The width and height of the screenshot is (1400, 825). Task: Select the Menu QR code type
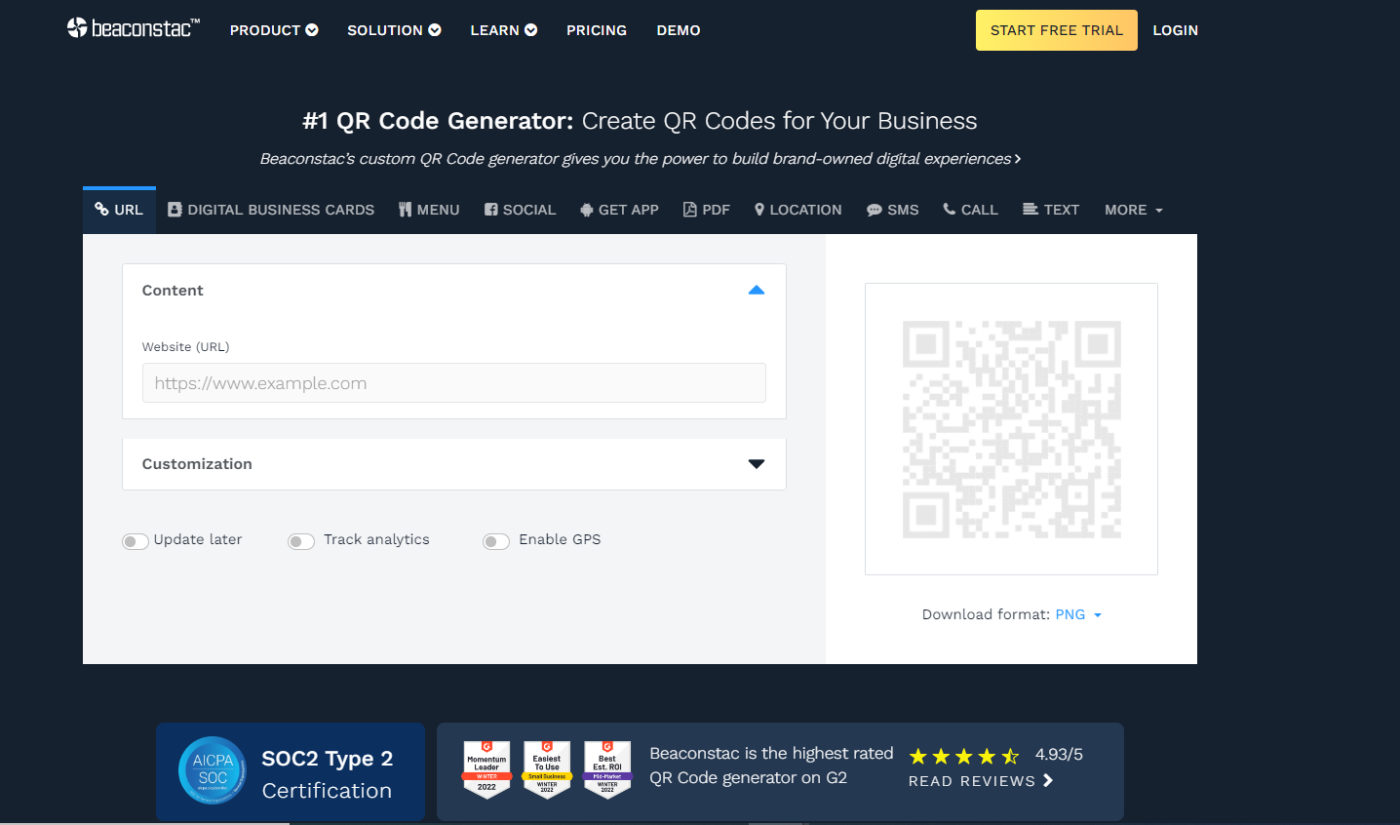click(428, 209)
